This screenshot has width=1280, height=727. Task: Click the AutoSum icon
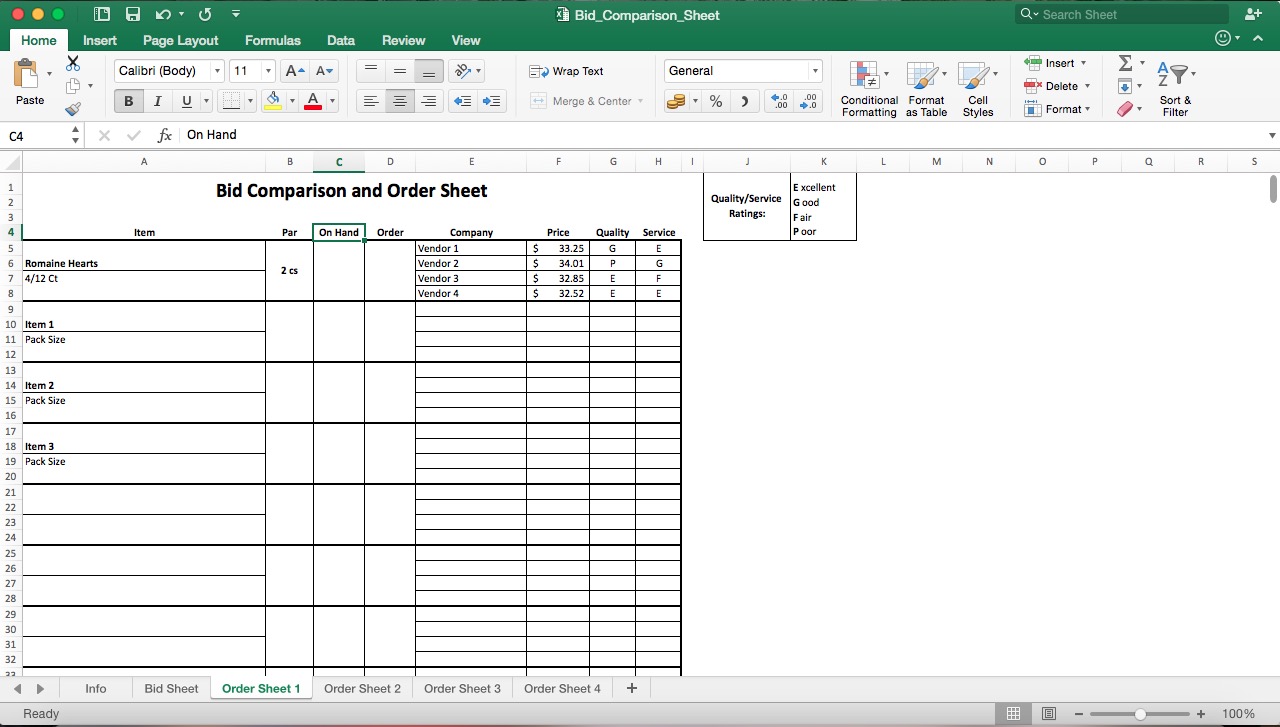[1127, 63]
